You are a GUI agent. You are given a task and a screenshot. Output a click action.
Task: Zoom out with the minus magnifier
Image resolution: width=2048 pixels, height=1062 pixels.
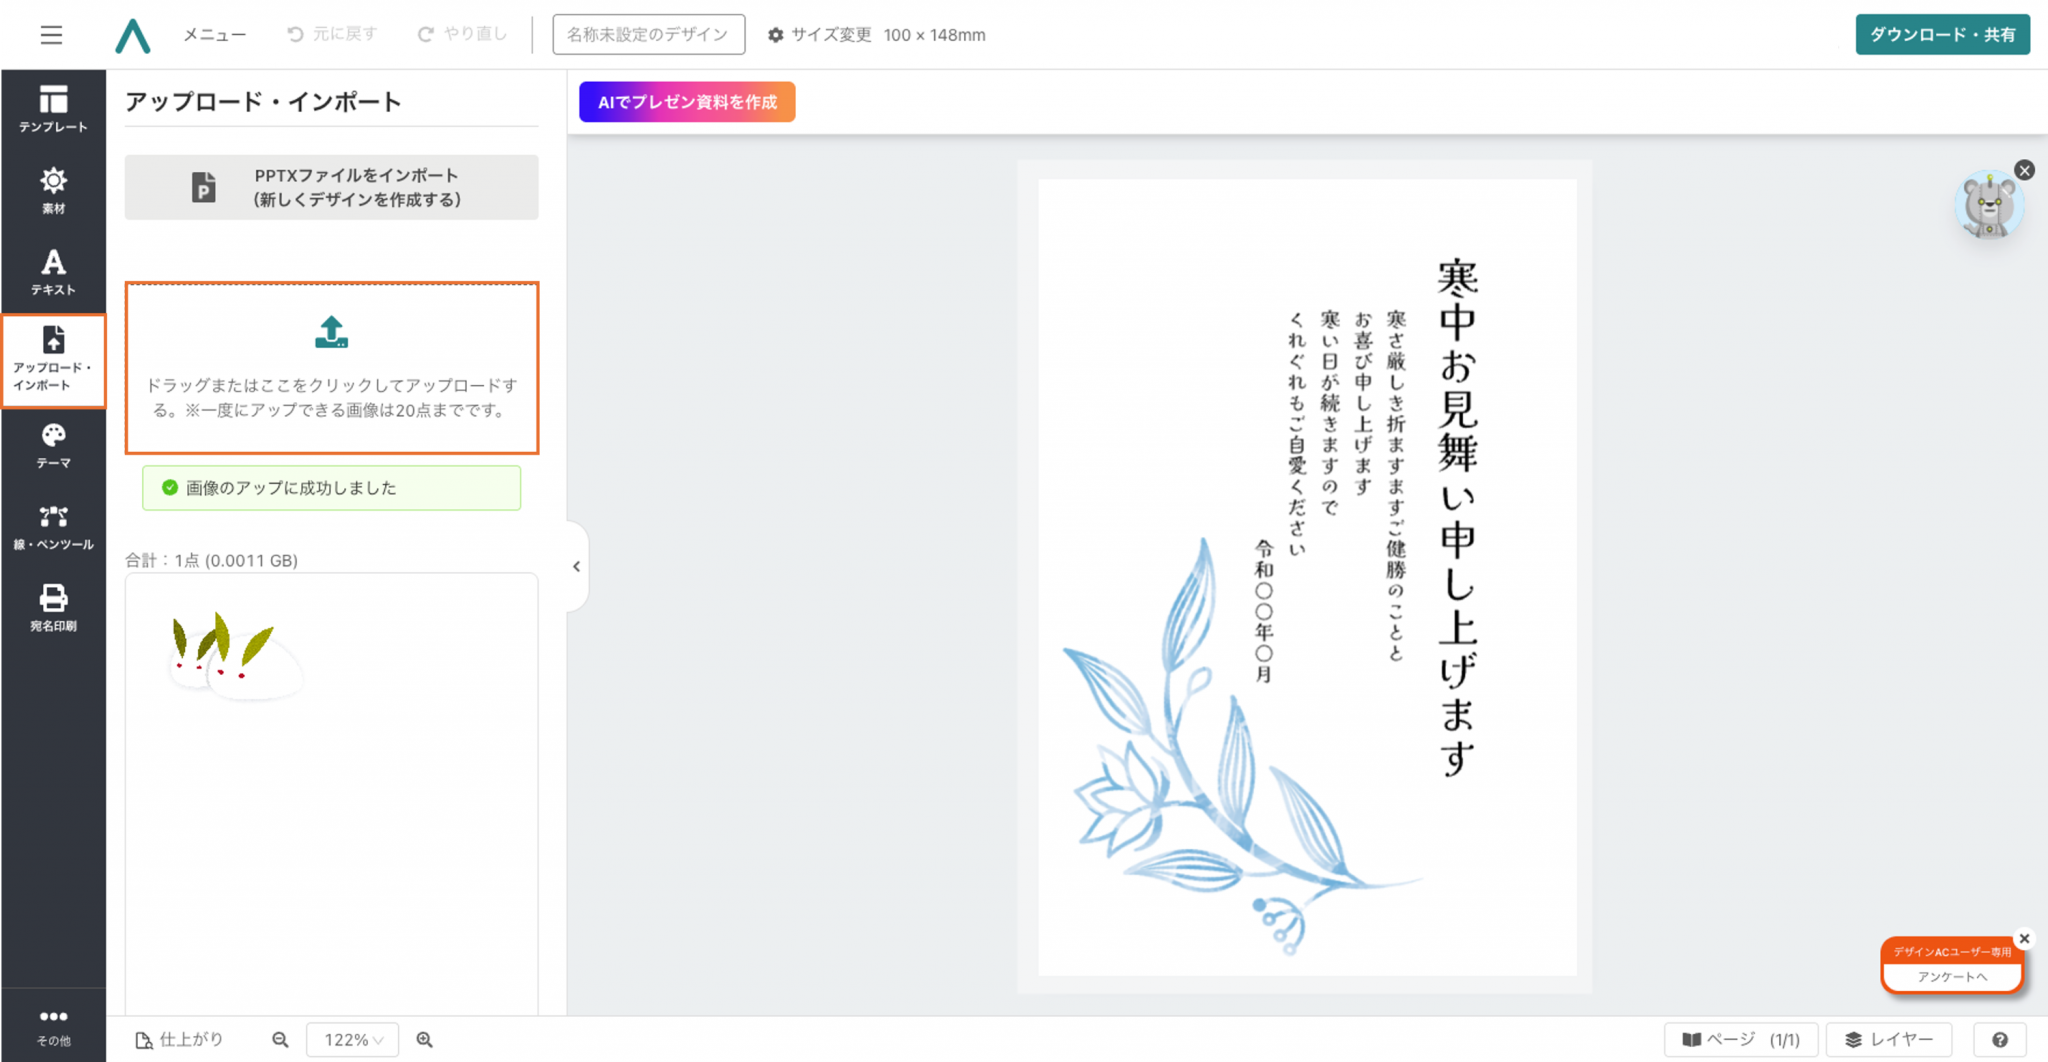tap(280, 1040)
